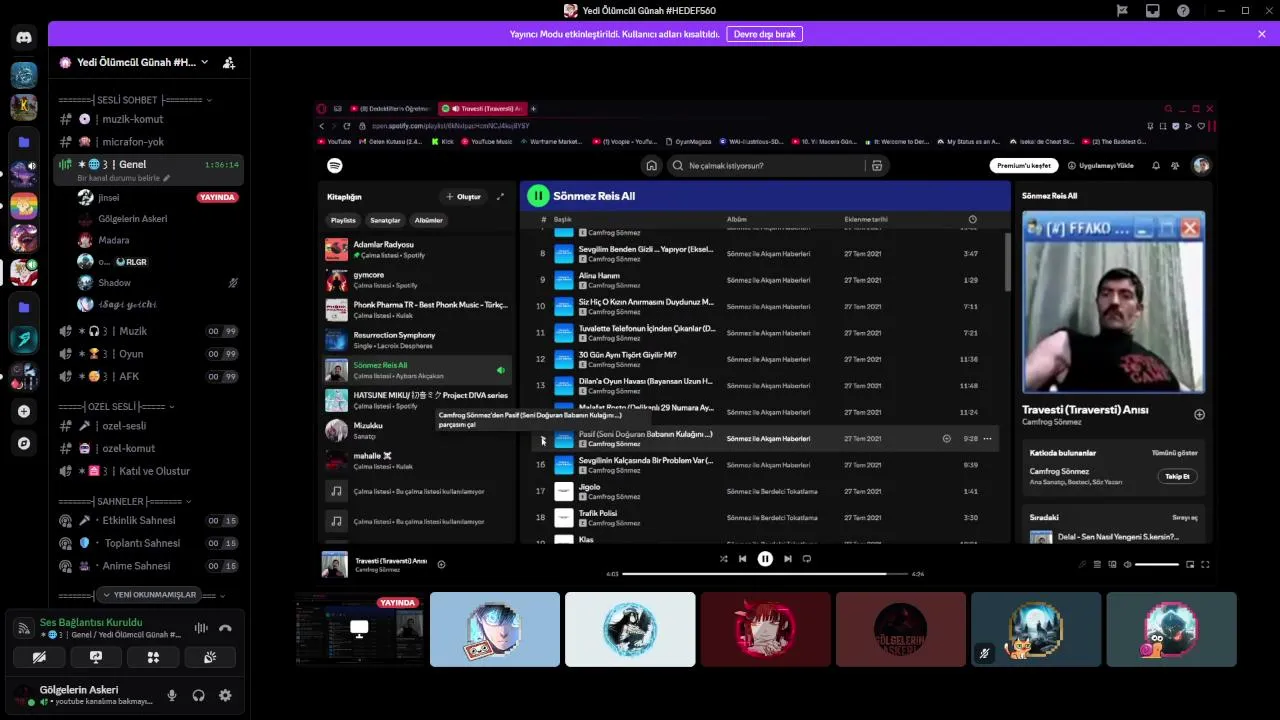
Task: Open Sırayı aç queue link
Action: click(1185, 517)
